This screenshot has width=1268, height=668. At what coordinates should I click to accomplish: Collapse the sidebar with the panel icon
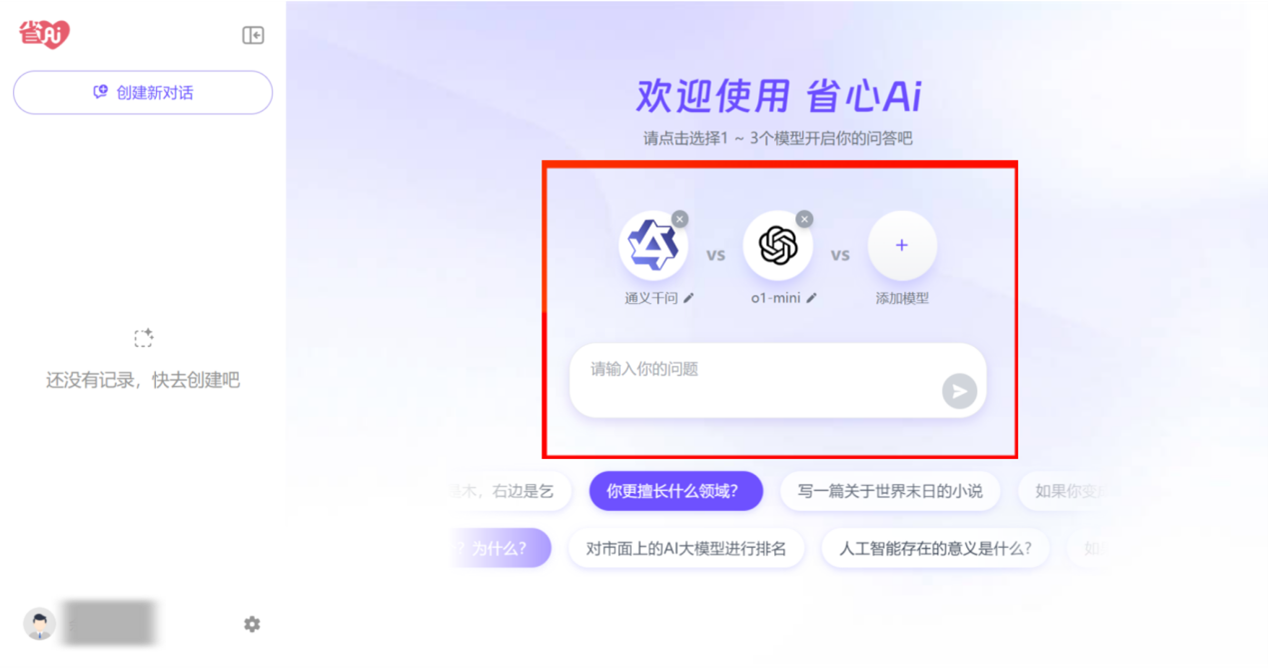253,35
